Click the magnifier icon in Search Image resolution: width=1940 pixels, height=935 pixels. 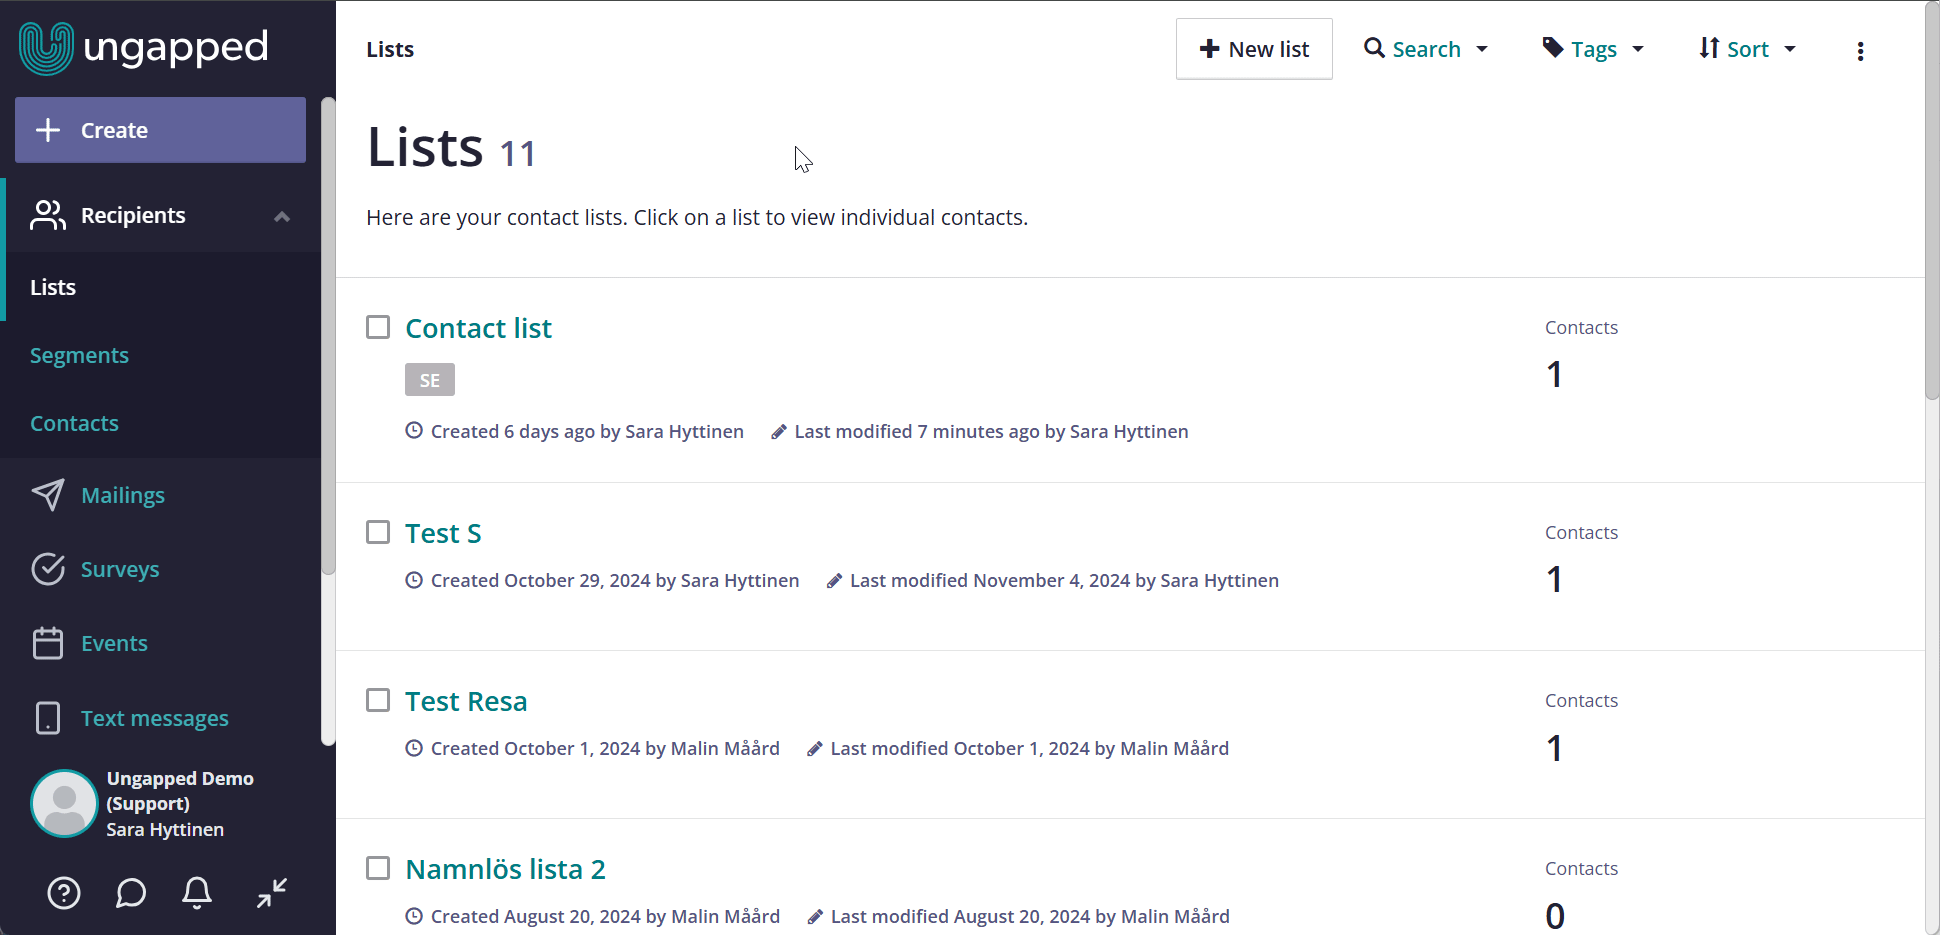point(1375,48)
